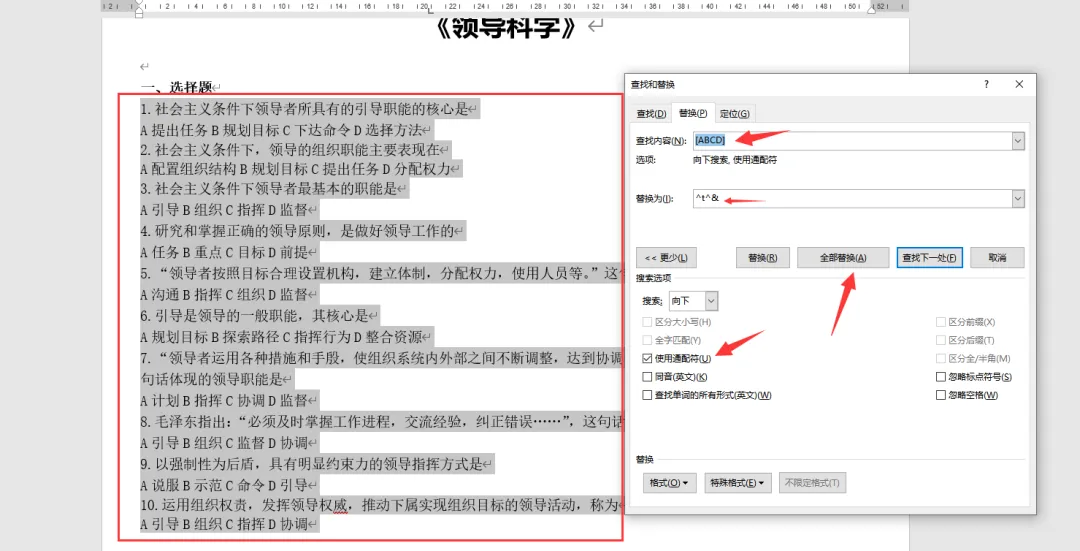Click the right indent marker on the ruler
1080x551 pixels.
871,9
